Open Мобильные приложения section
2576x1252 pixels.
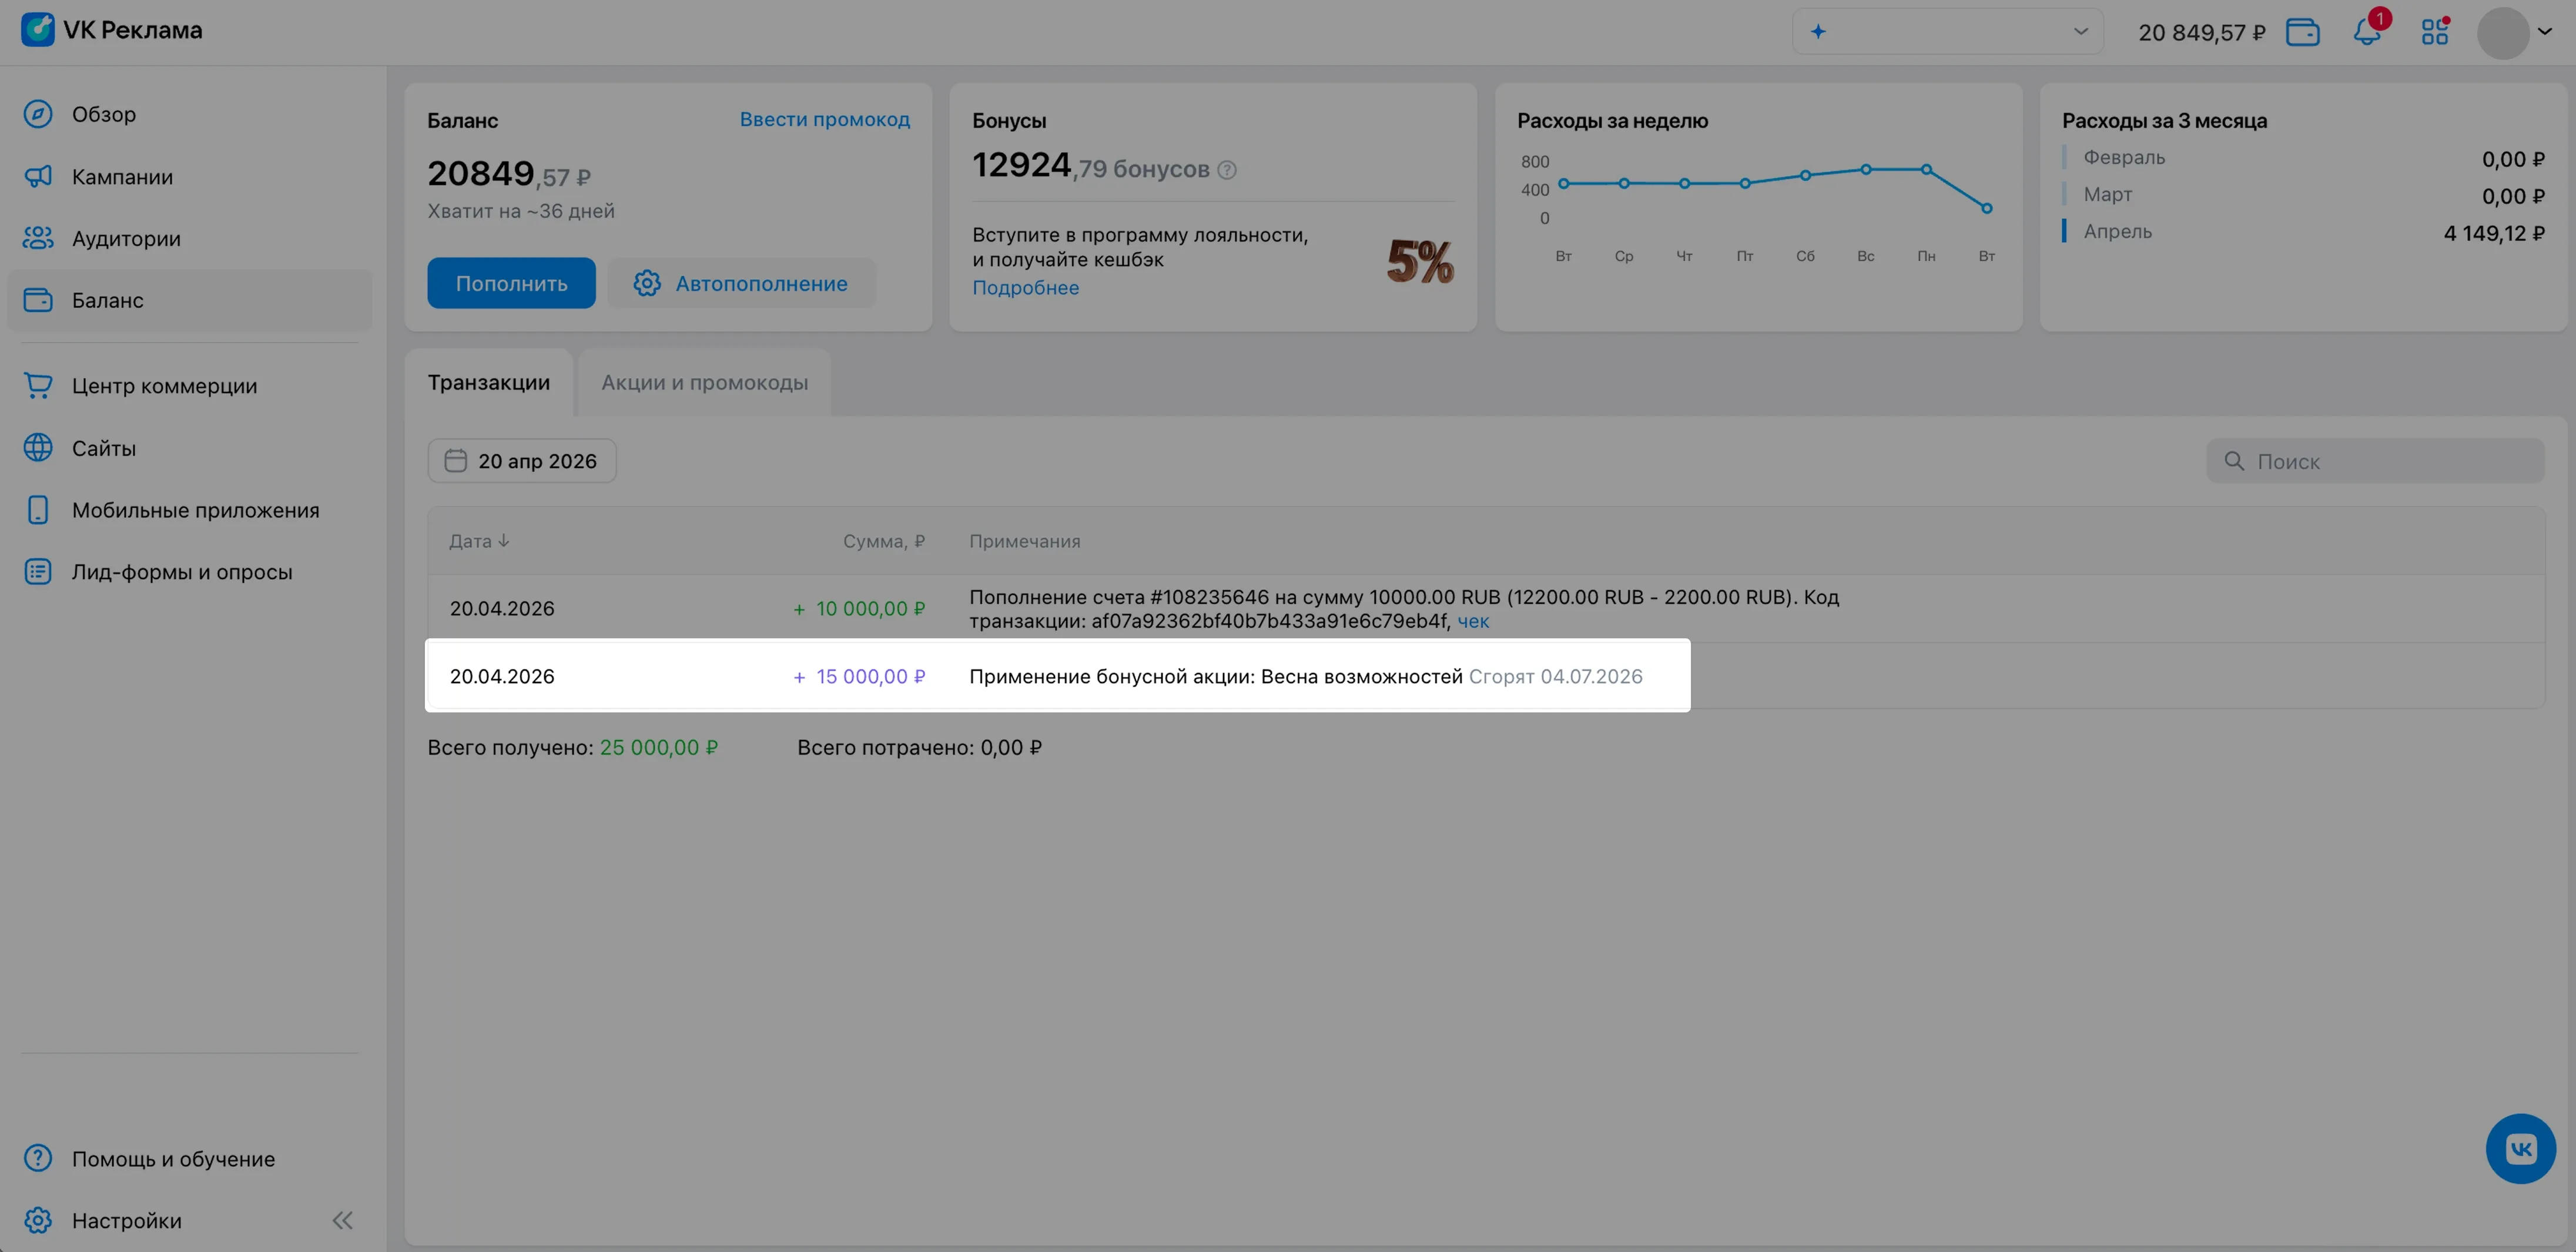[190, 510]
